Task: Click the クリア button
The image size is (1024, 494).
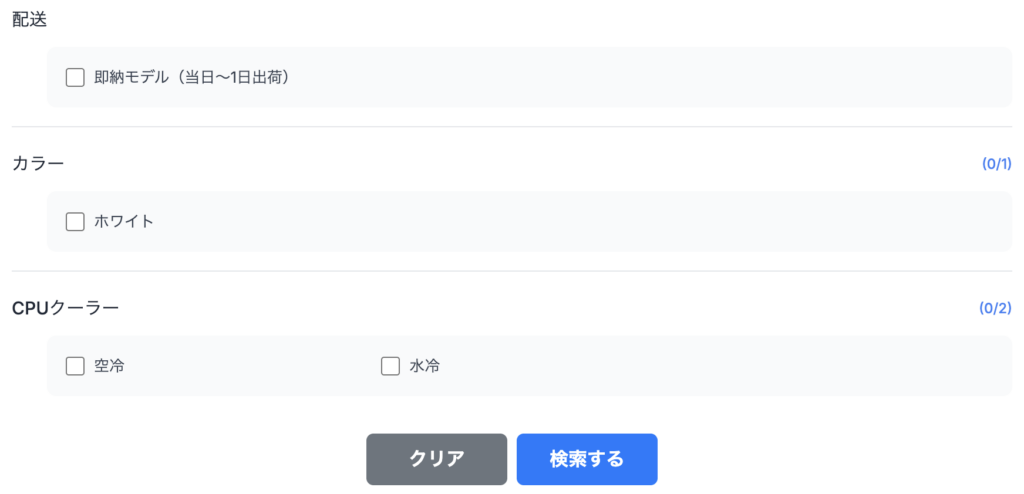Action: tap(436, 459)
